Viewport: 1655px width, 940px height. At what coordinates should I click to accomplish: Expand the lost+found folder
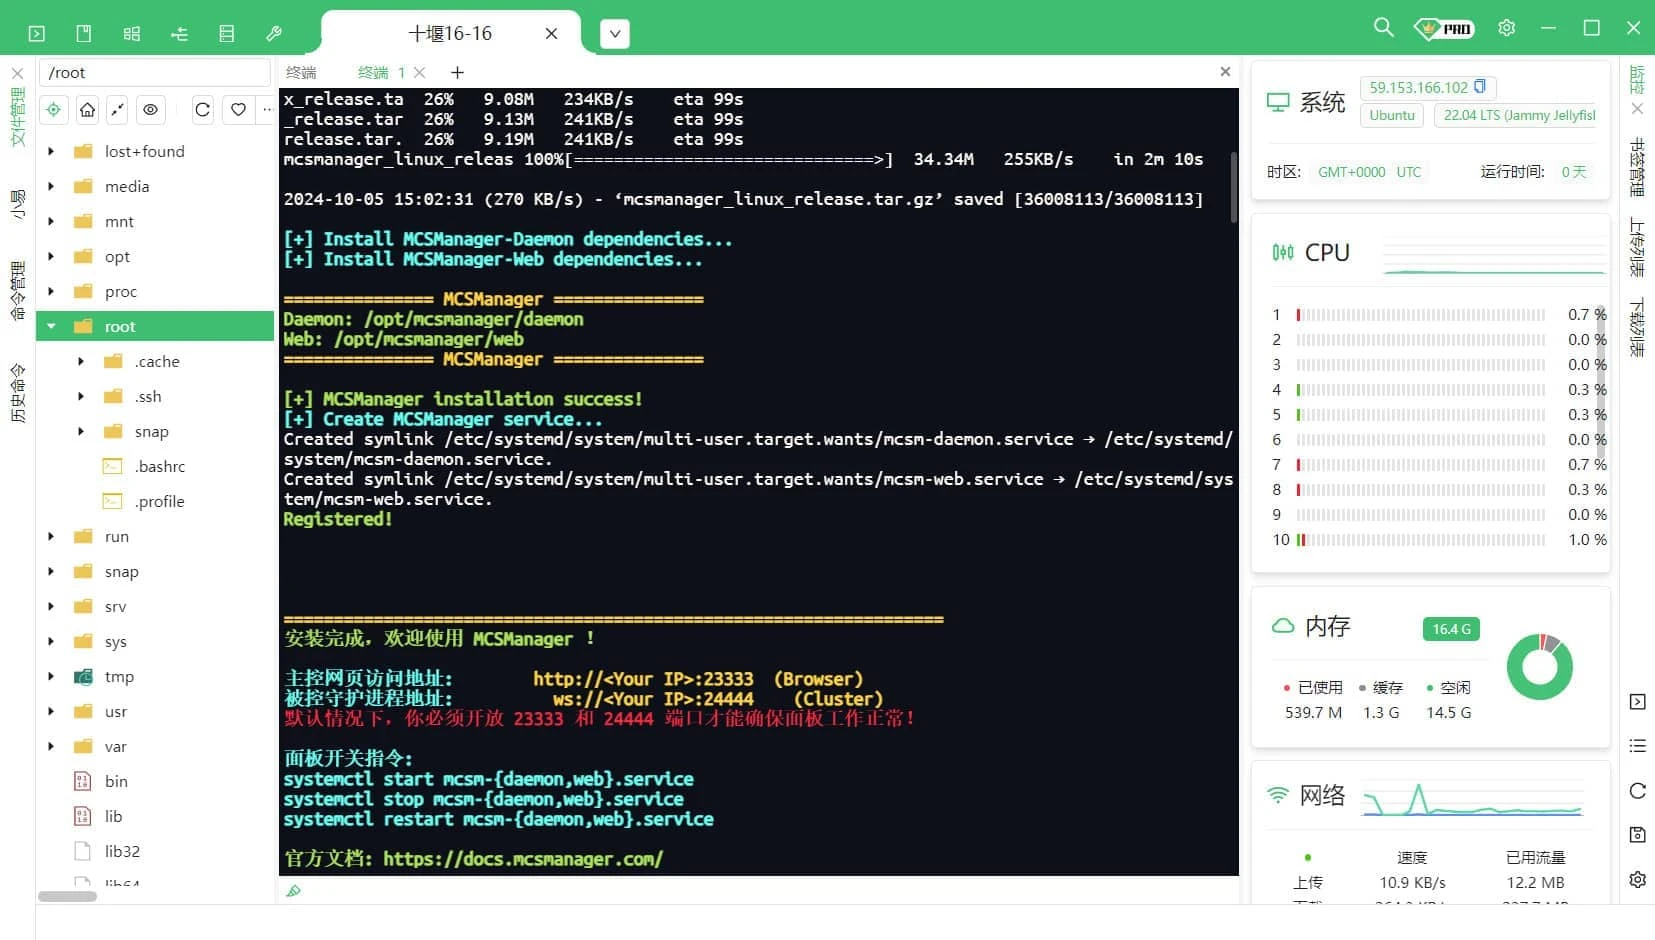pos(51,151)
